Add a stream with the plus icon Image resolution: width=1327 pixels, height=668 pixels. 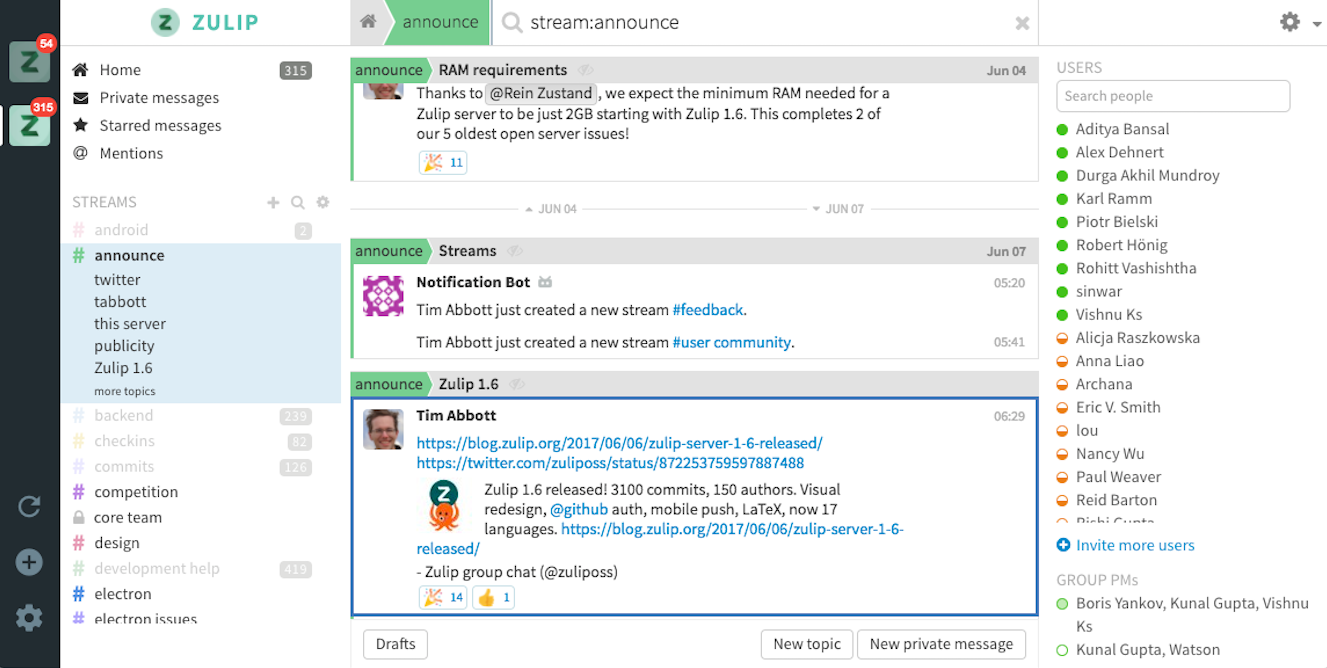click(273, 202)
